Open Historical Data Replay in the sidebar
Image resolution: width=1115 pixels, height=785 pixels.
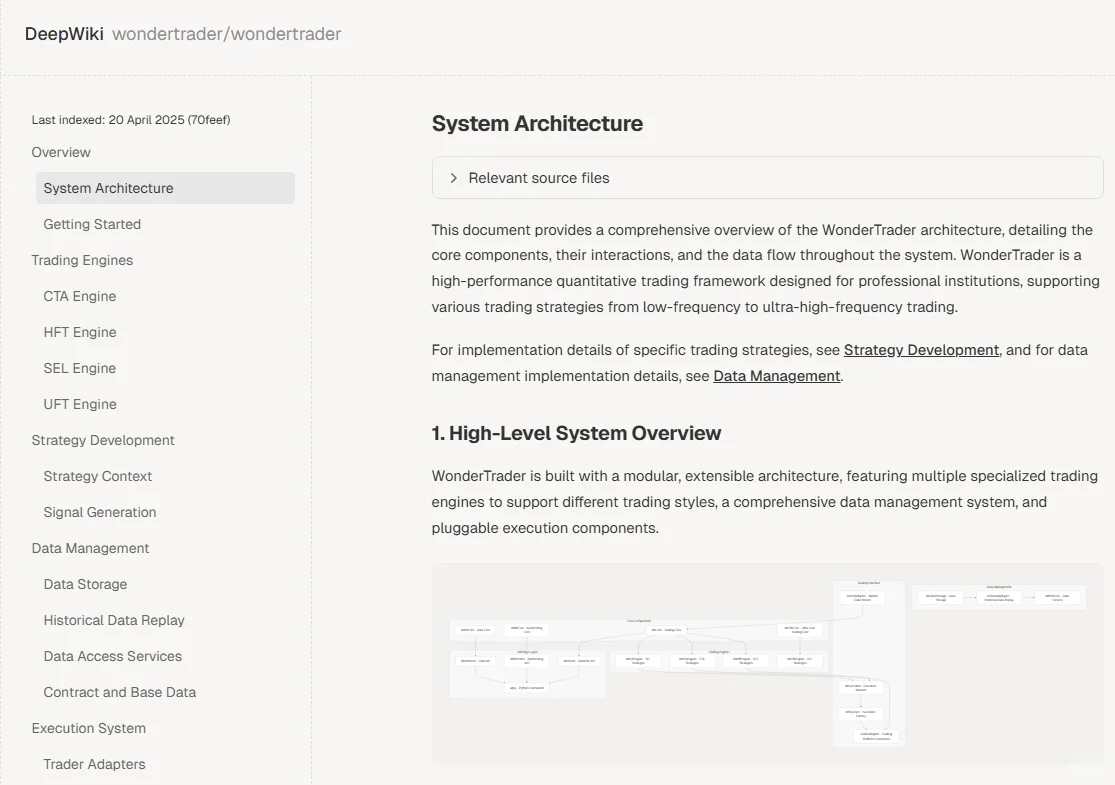point(114,620)
